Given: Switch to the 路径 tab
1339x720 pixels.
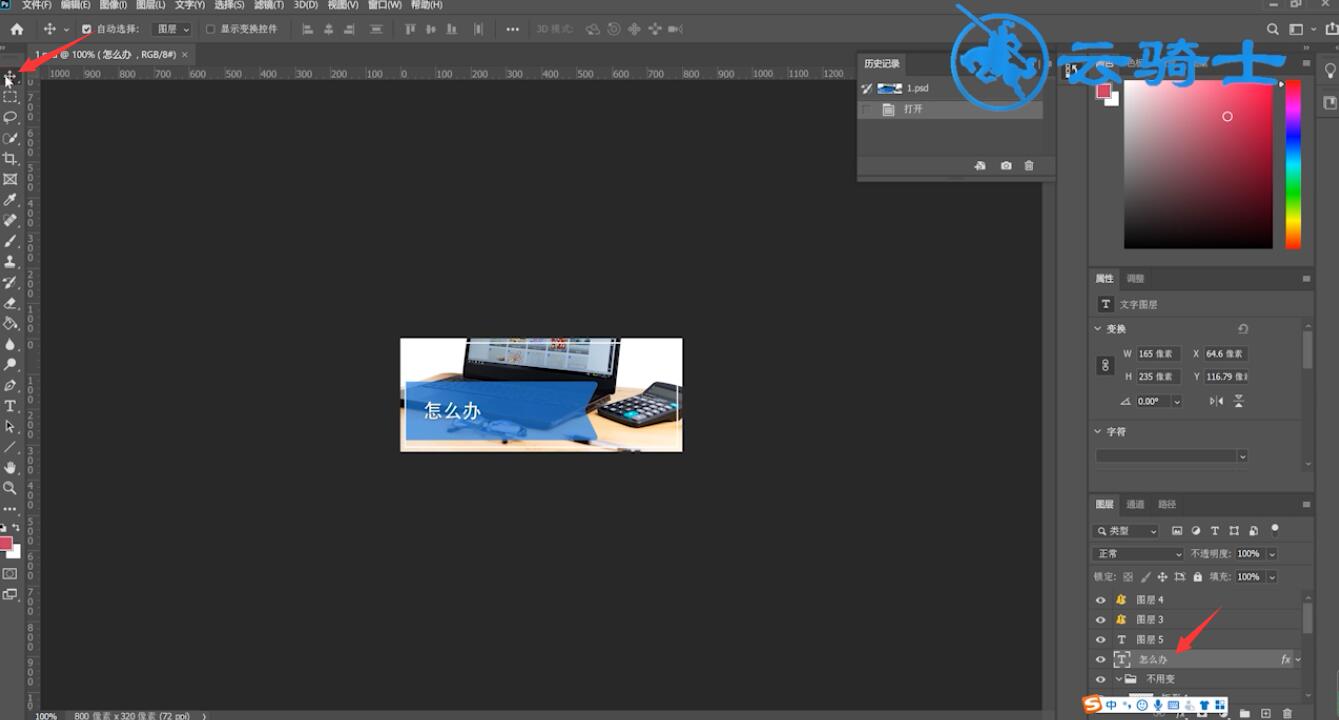Looking at the screenshot, I should click(1167, 504).
